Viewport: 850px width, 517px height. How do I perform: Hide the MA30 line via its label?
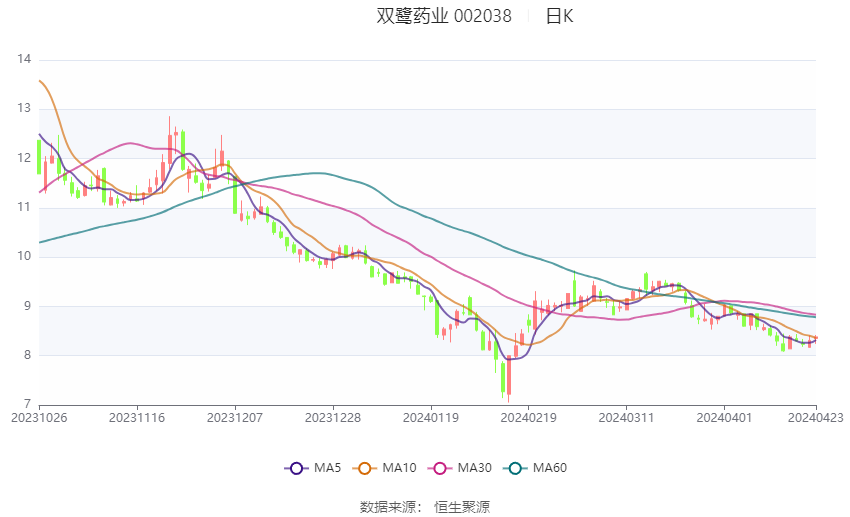(x=474, y=468)
